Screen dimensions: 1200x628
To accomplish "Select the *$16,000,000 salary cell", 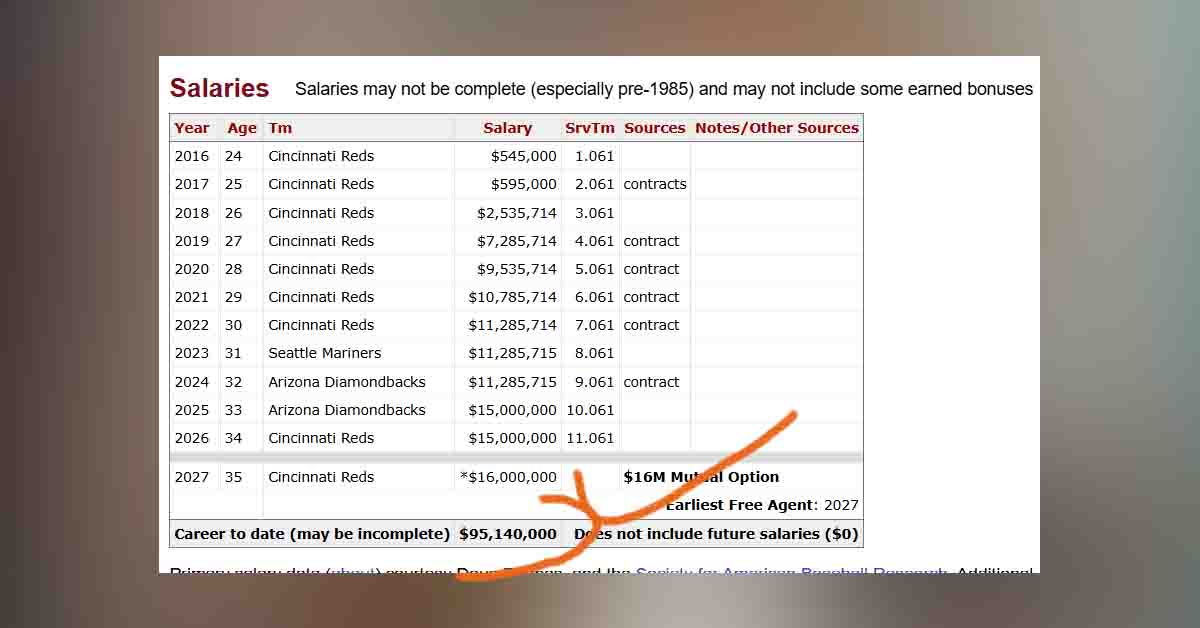I will (x=508, y=477).
